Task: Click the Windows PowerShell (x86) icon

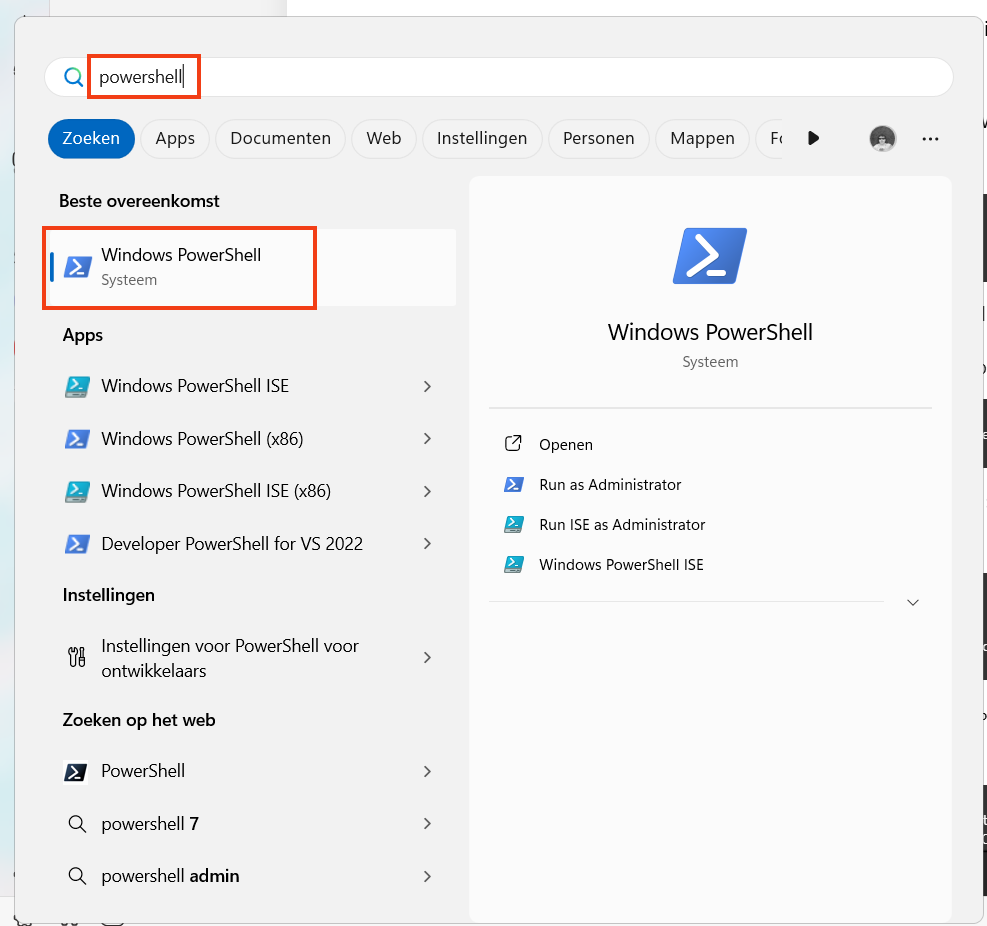Action: (x=77, y=439)
